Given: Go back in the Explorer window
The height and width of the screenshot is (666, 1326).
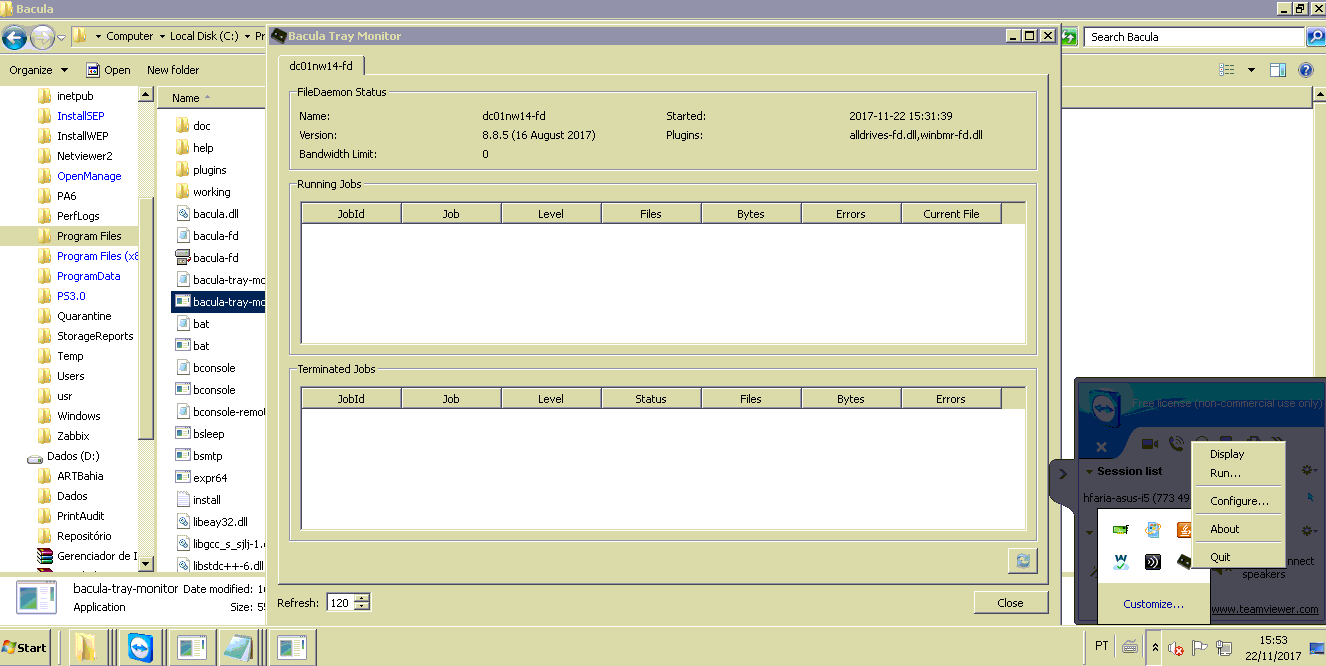Looking at the screenshot, I should (14, 38).
